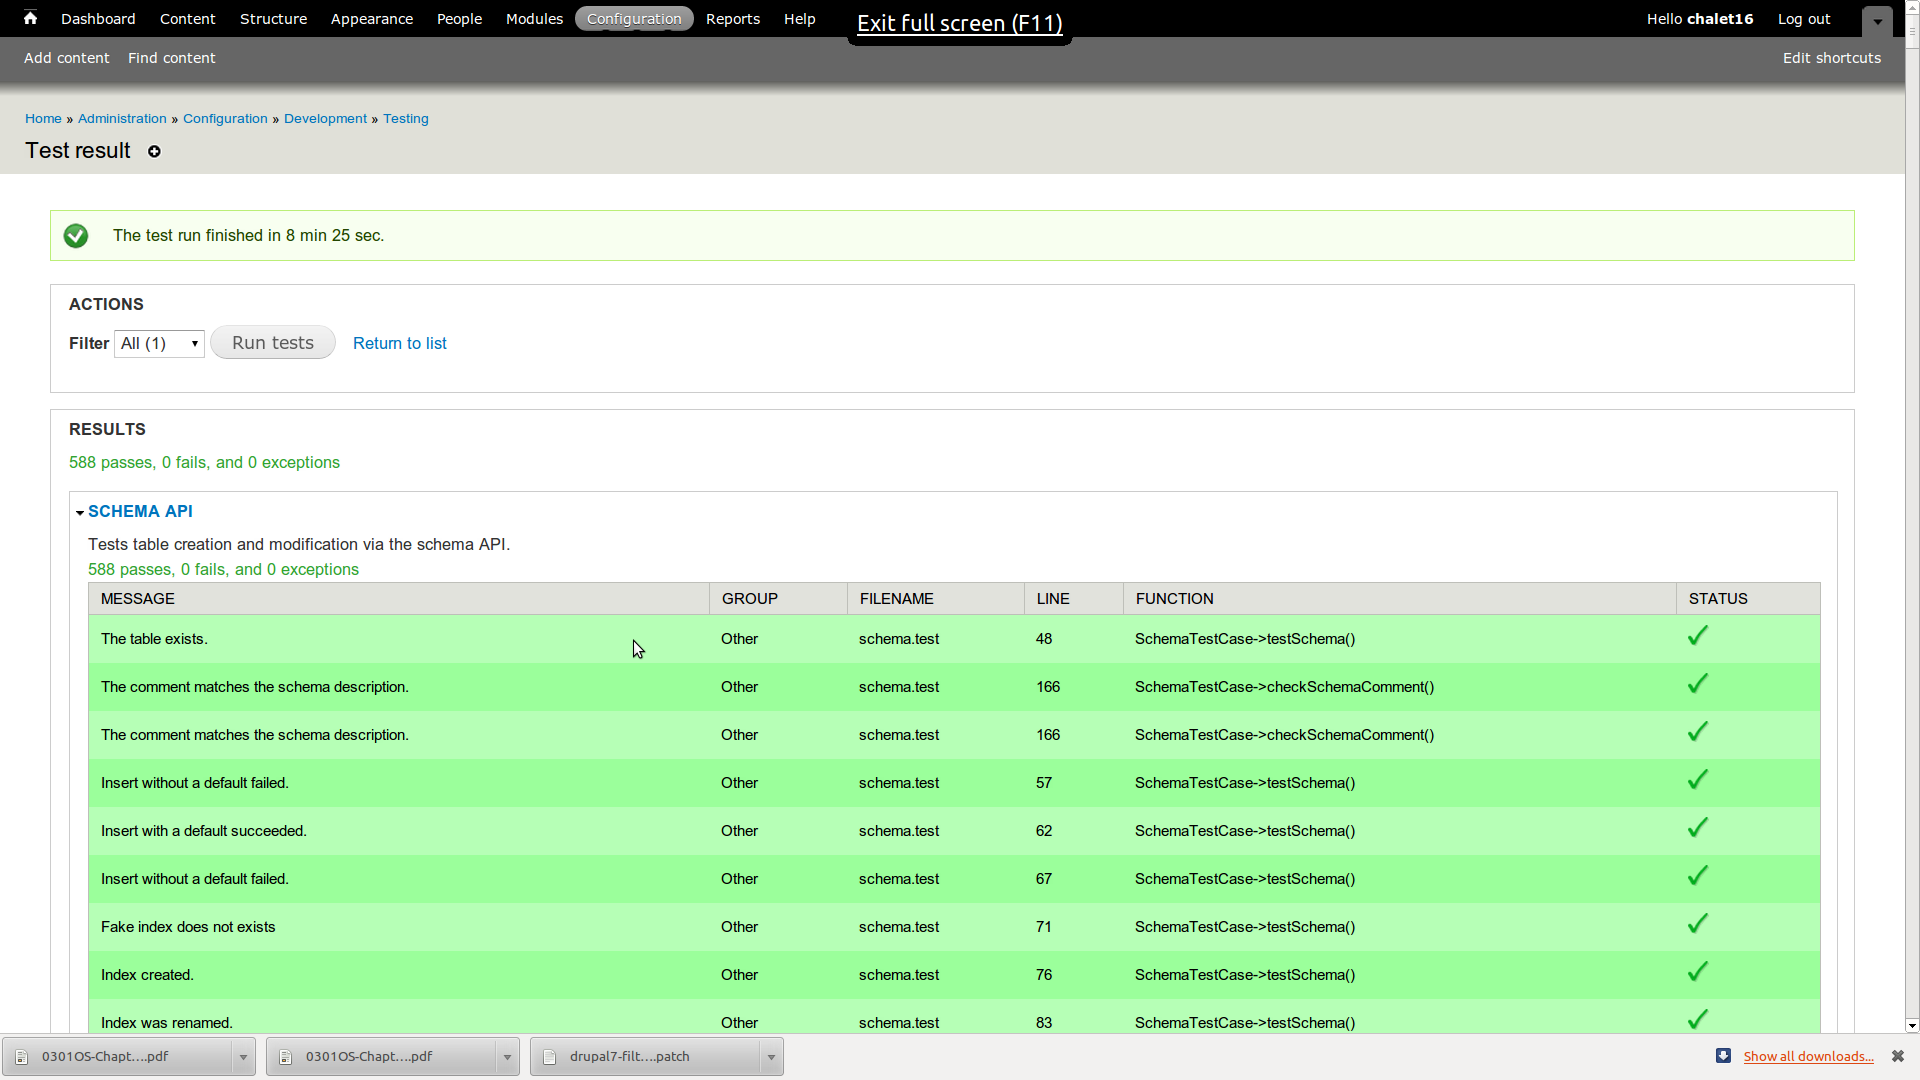The width and height of the screenshot is (1920, 1080).
Task: Click the drupal7-filt patch file icon
Action: 549,1057
